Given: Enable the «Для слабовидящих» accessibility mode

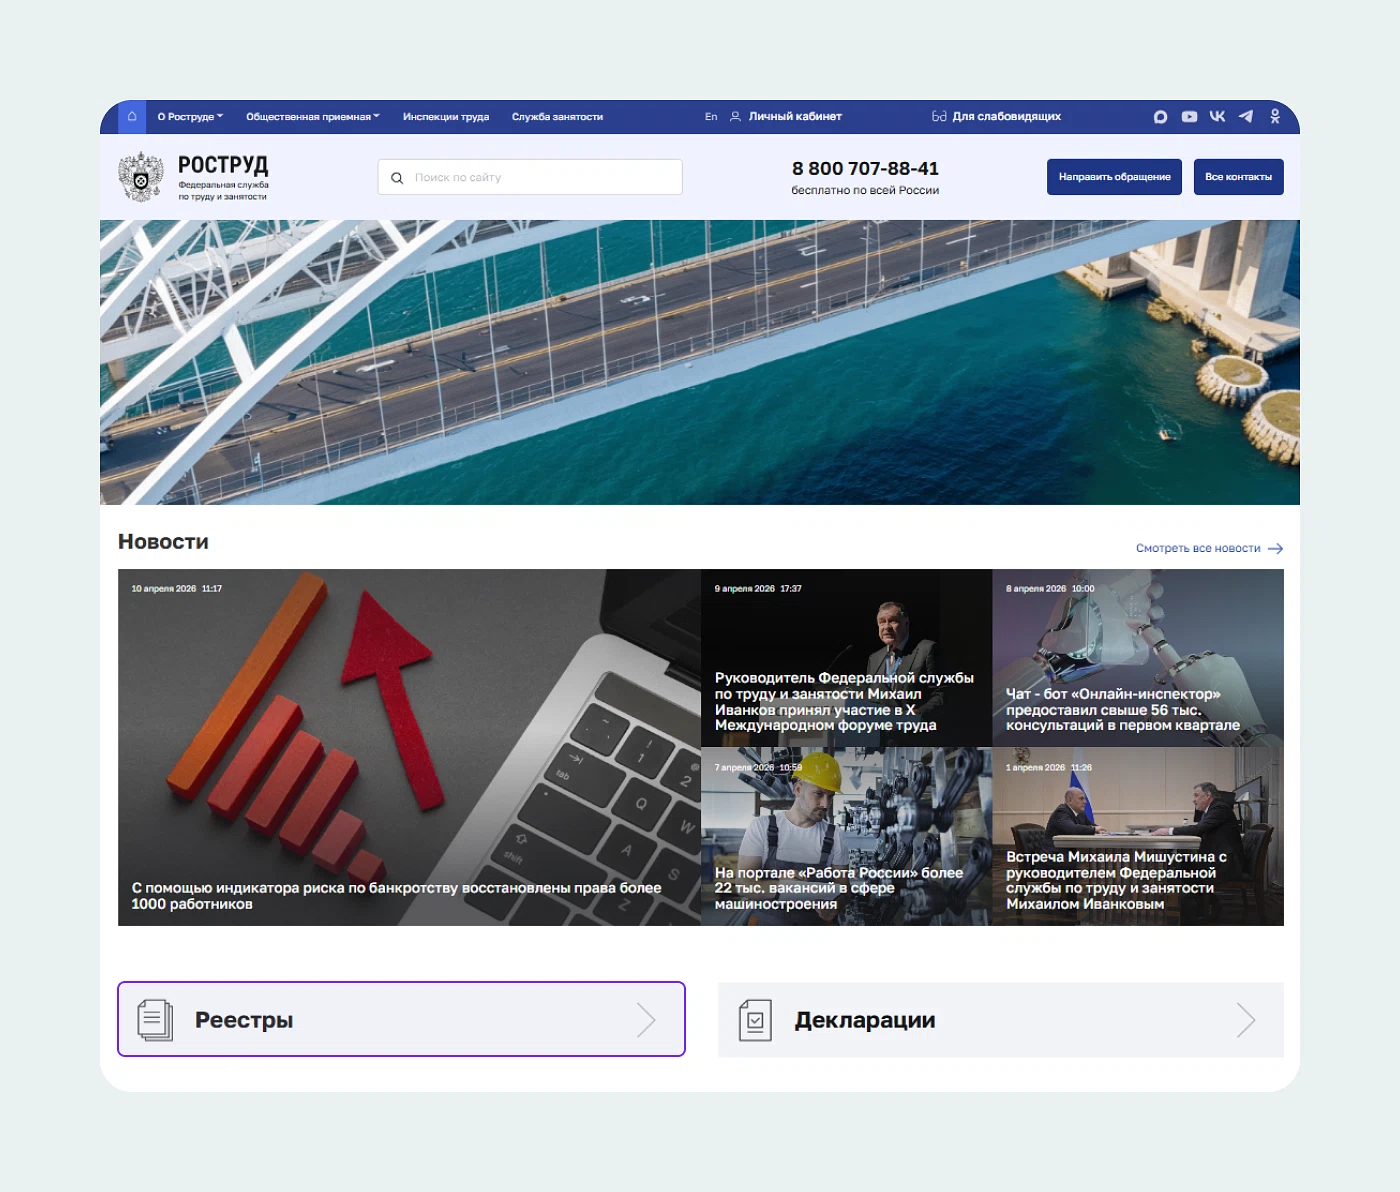Looking at the screenshot, I should pyautogui.click(x=996, y=117).
